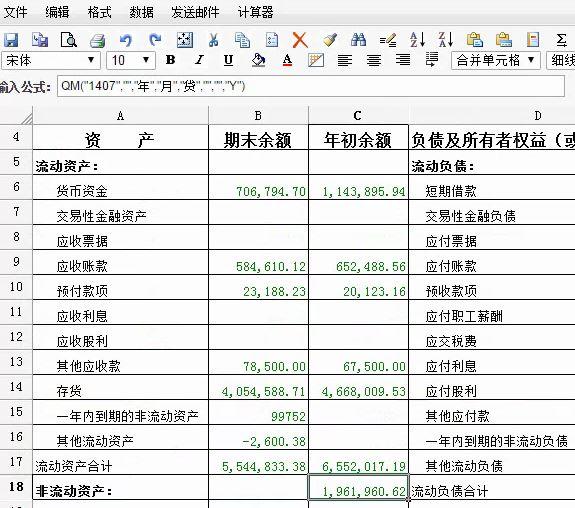The width and height of the screenshot is (575, 508).
Task: Select cell with 99752
Action: (258, 413)
